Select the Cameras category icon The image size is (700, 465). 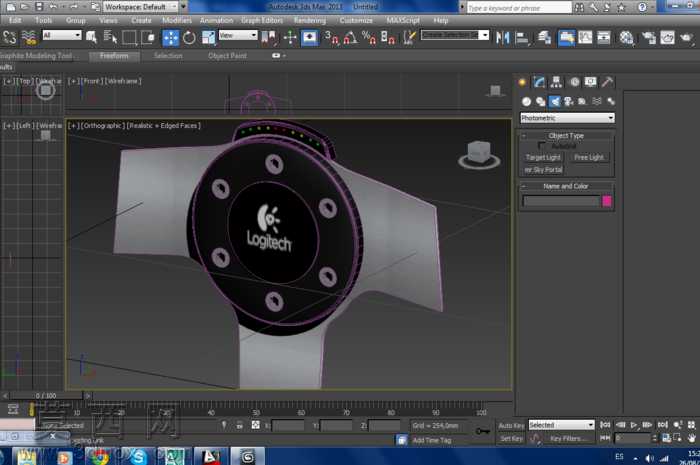[568, 102]
